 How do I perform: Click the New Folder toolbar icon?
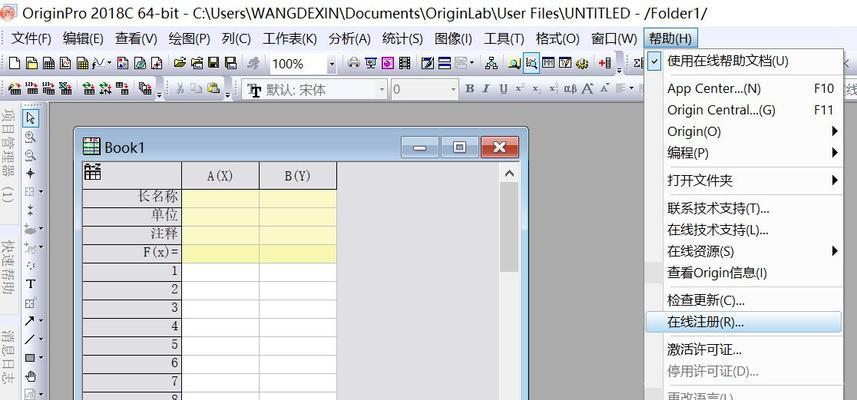[x=32, y=63]
